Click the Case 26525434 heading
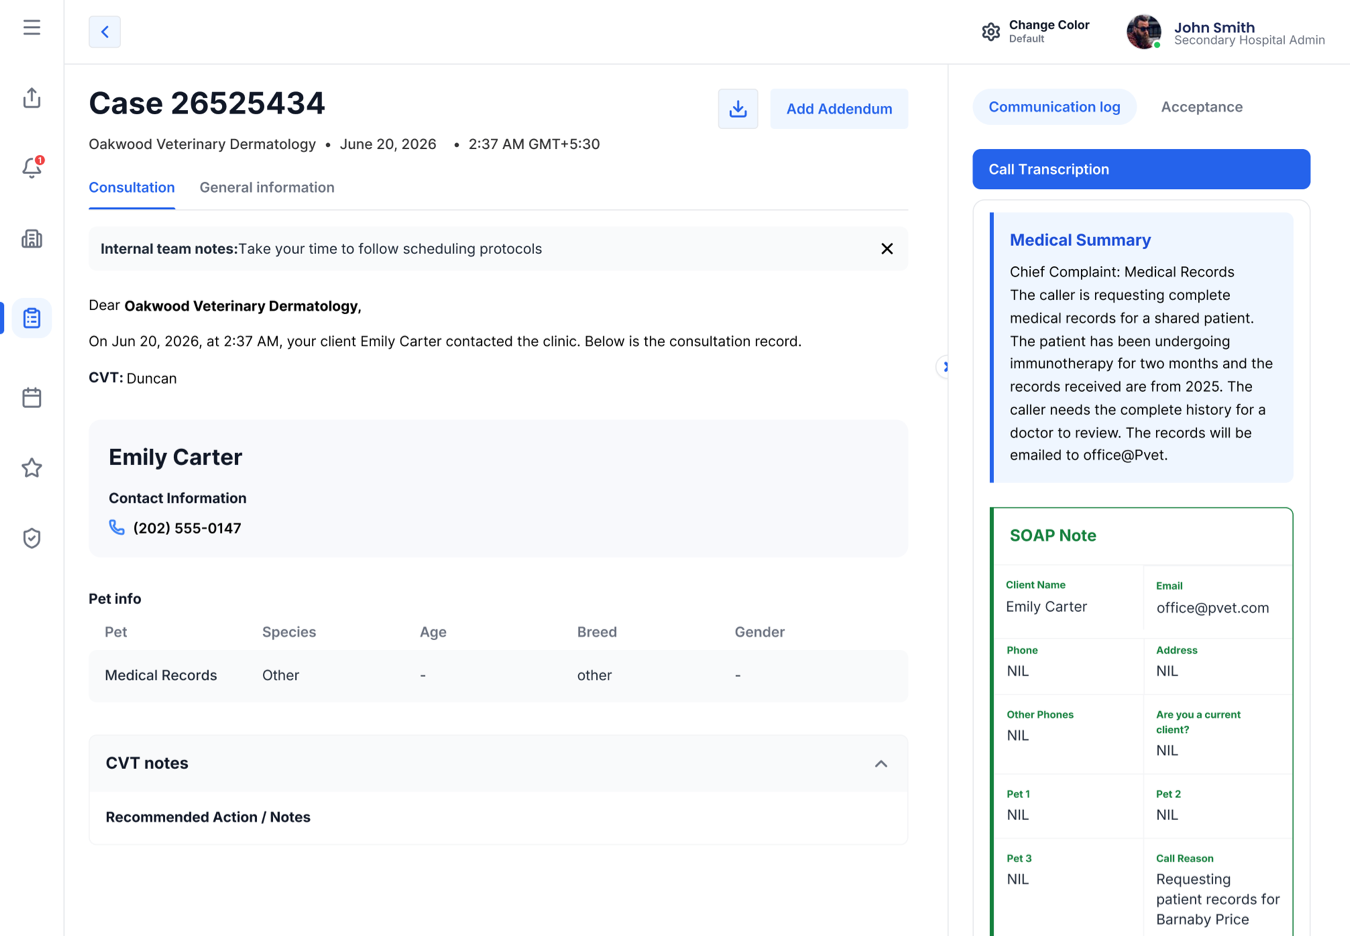The width and height of the screenshot is (1350, 936). 207,104
